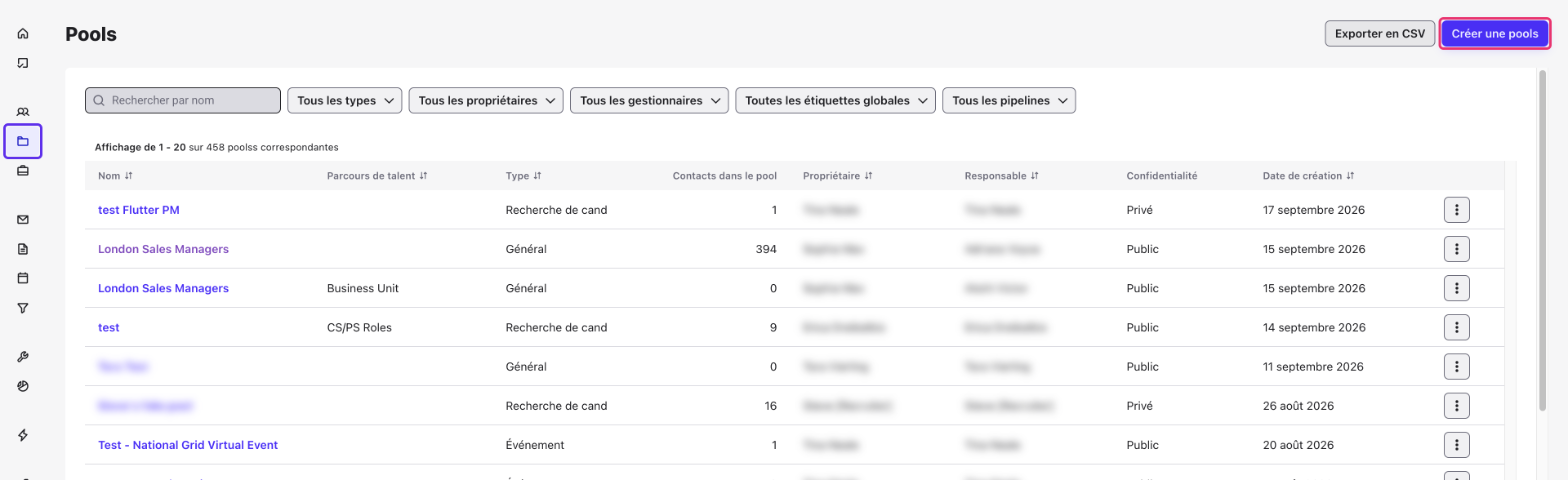Click the bookmark icon in sidebar
The height and width of the screenshot is (480, 1568).
[x=23, y=63]
